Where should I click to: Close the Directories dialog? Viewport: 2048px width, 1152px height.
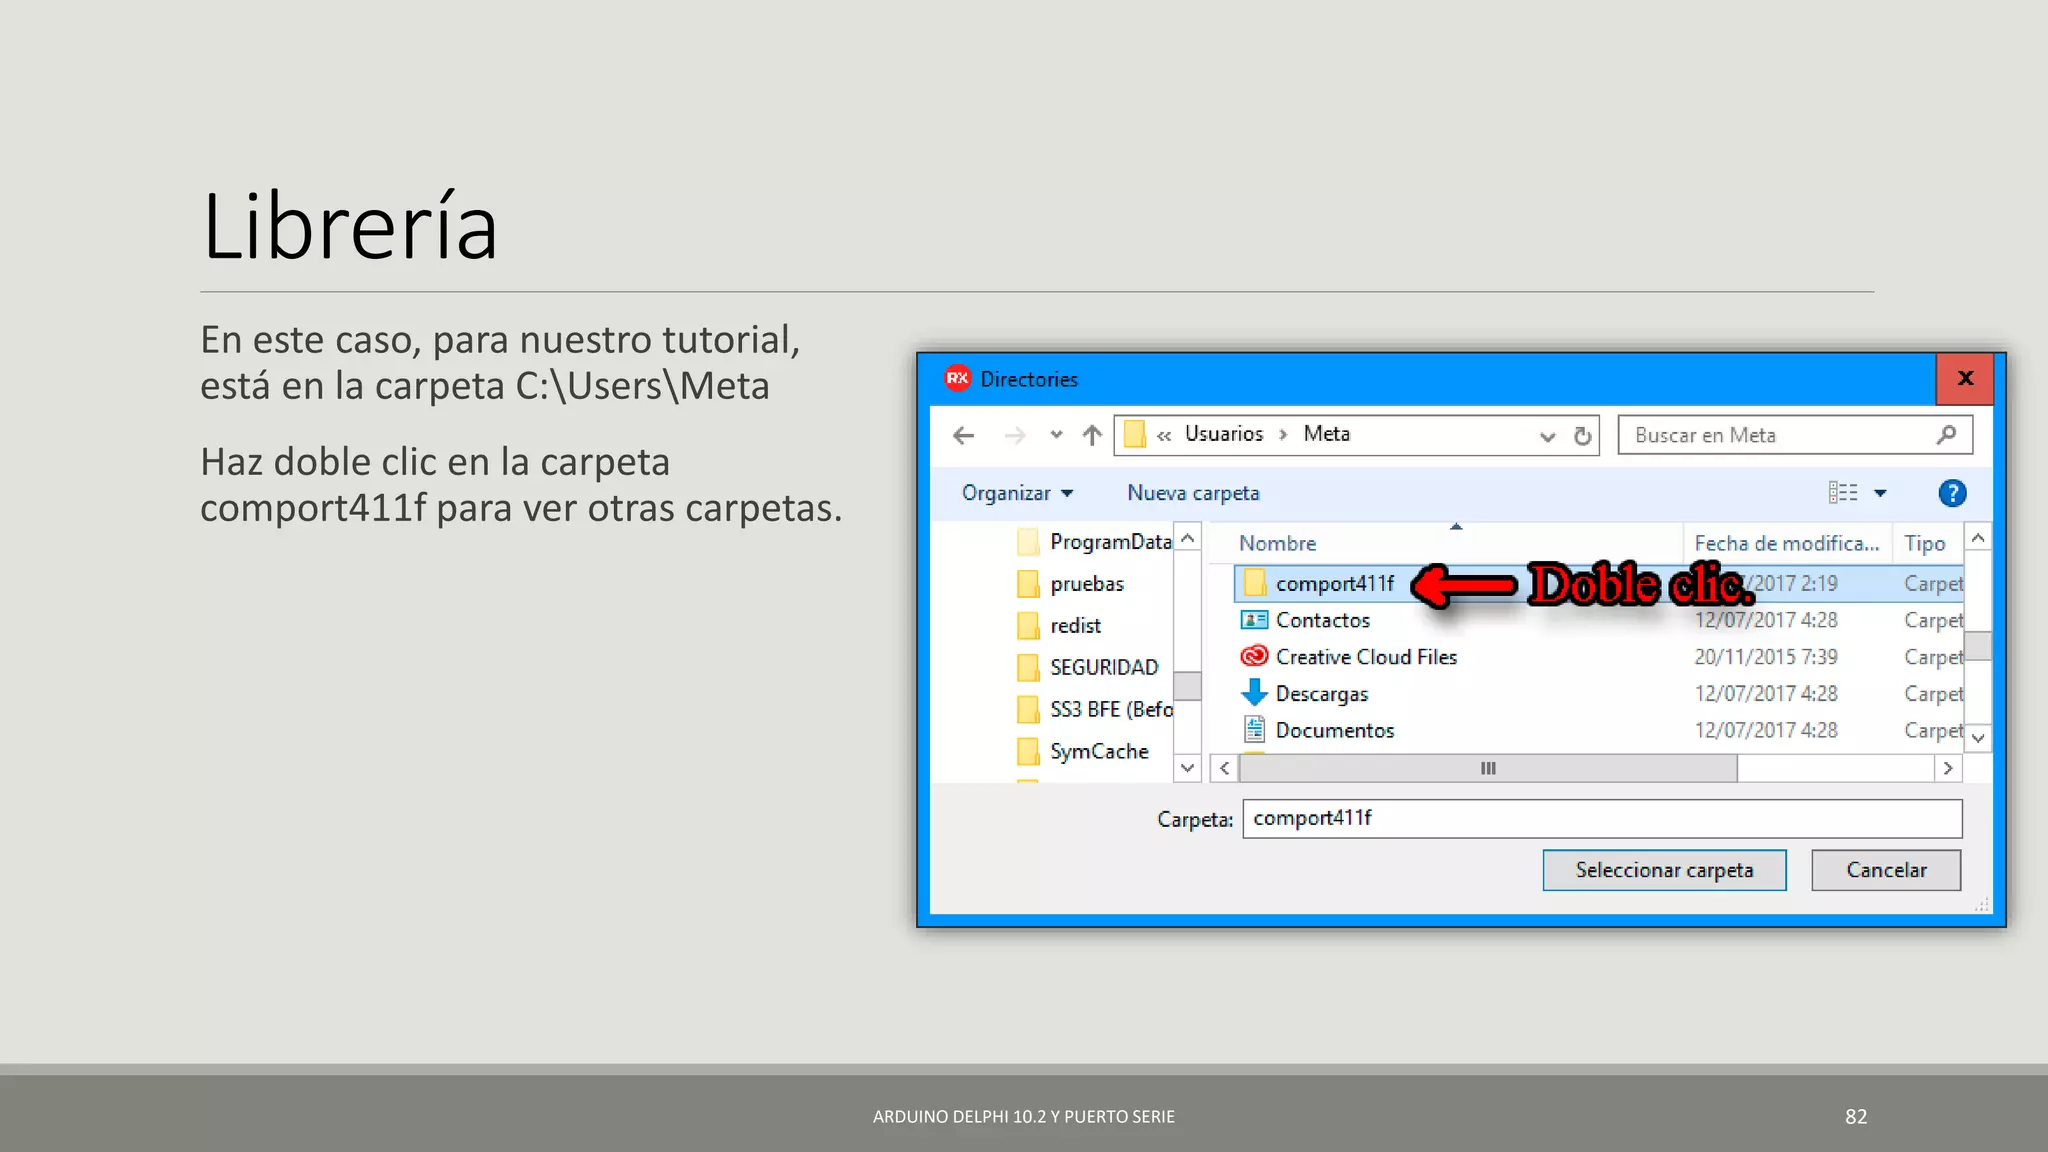point(1965,378)
